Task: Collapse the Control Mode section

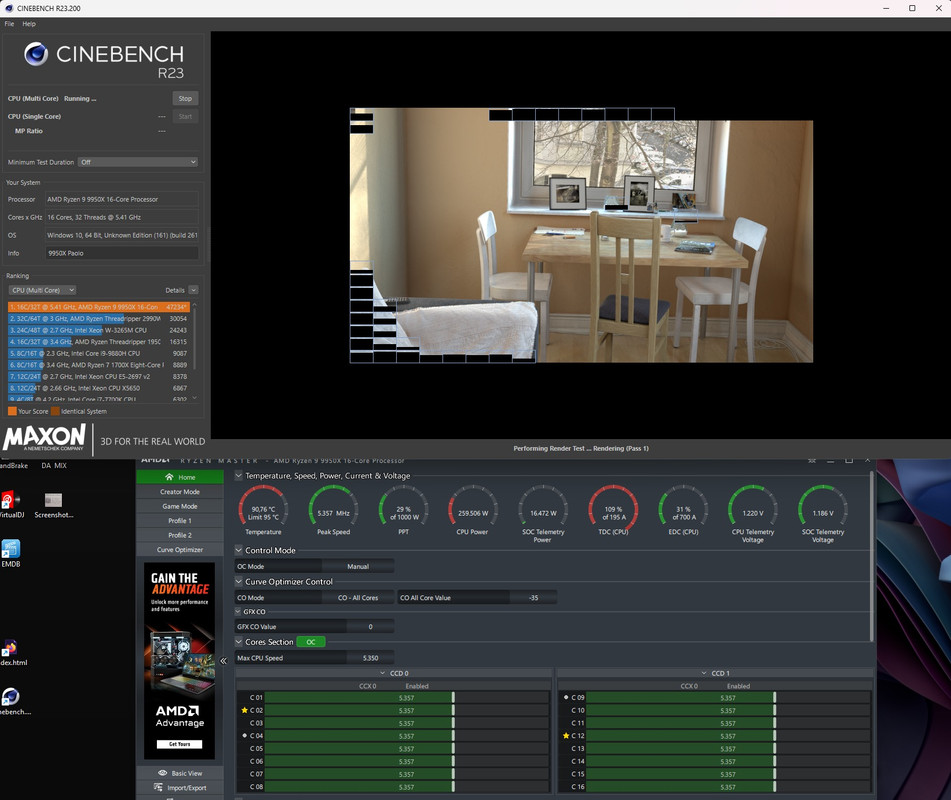Action: pos(239,550)
